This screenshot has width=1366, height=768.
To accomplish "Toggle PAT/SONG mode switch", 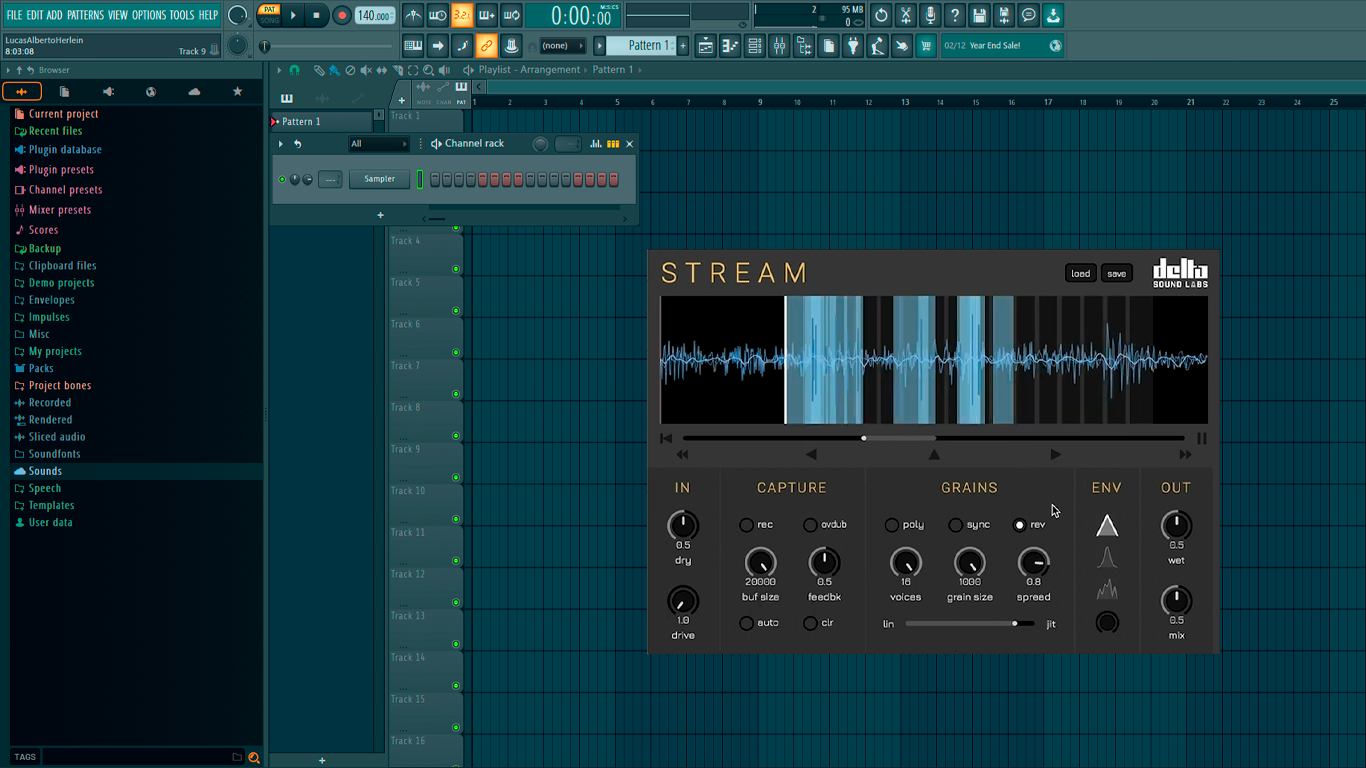I will tap(269, 14).
